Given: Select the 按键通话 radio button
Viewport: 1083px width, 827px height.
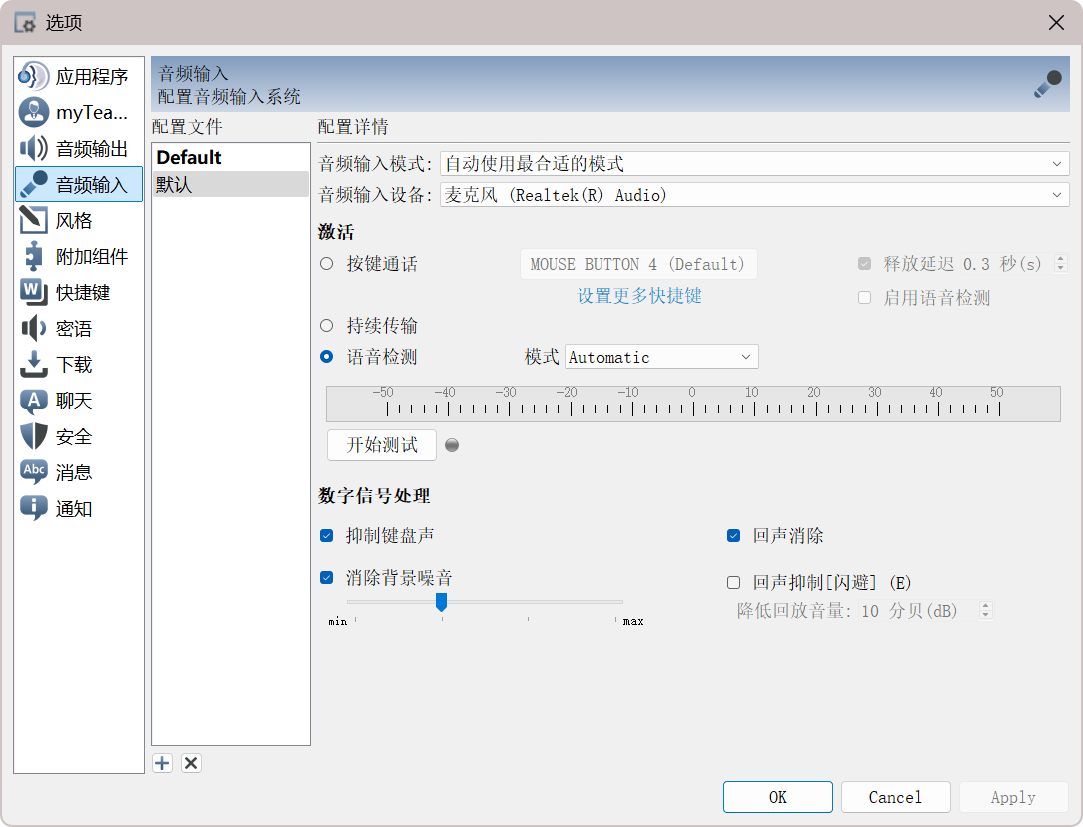Looking at the screenshot, I should 327,265.
